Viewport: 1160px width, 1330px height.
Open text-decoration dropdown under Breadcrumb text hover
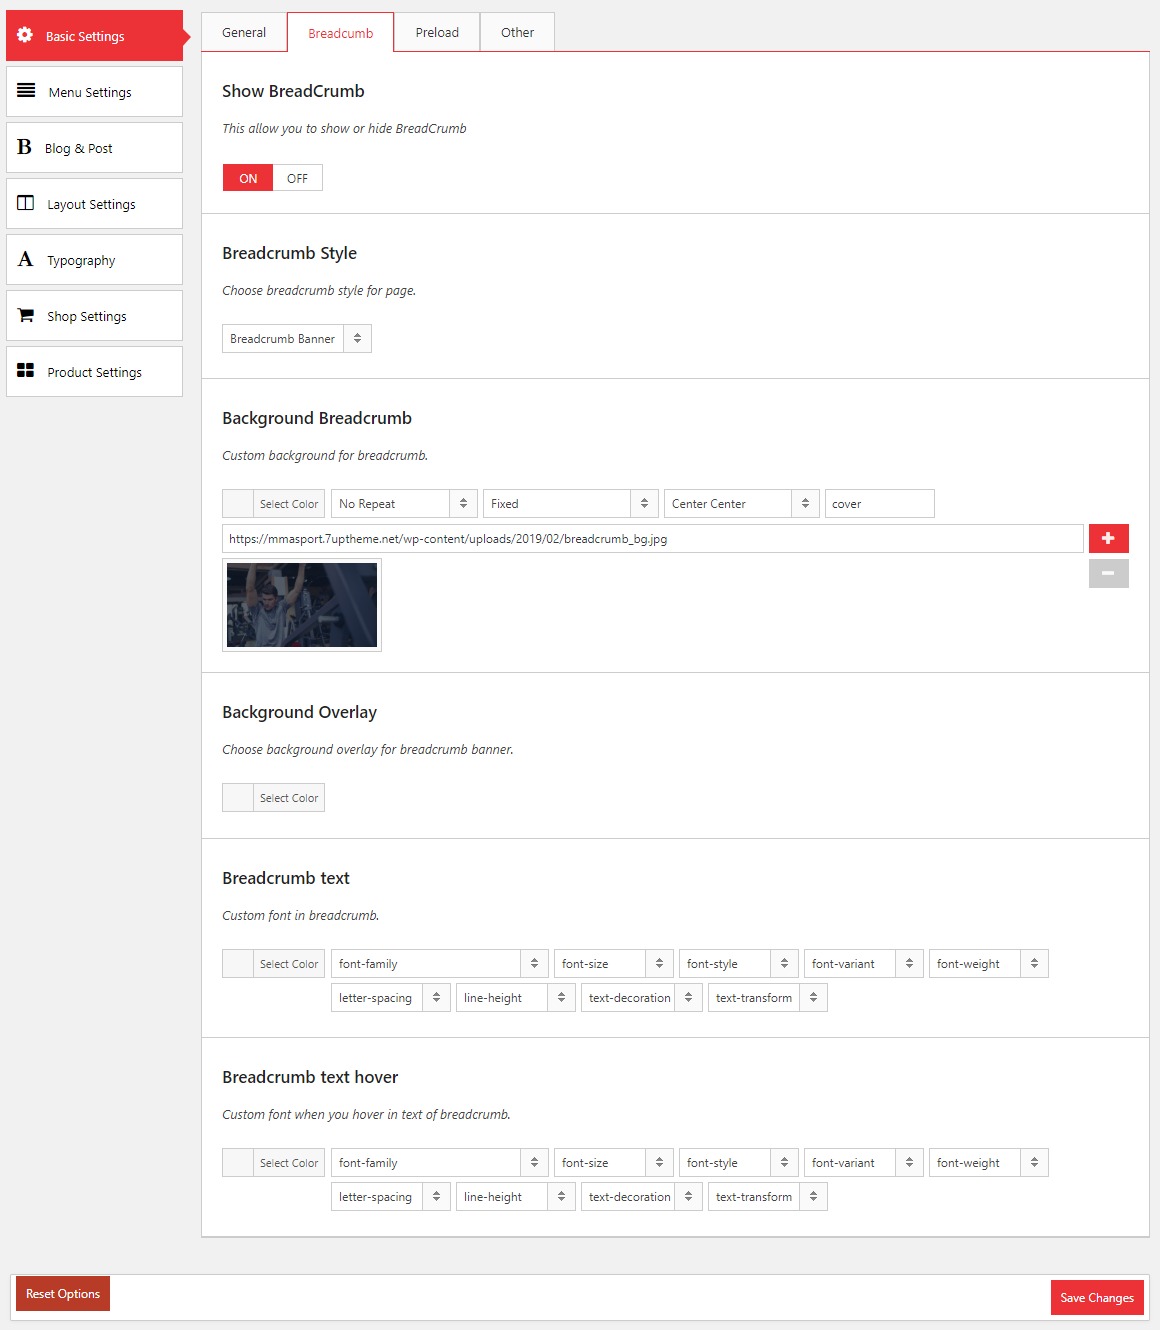642,1196
